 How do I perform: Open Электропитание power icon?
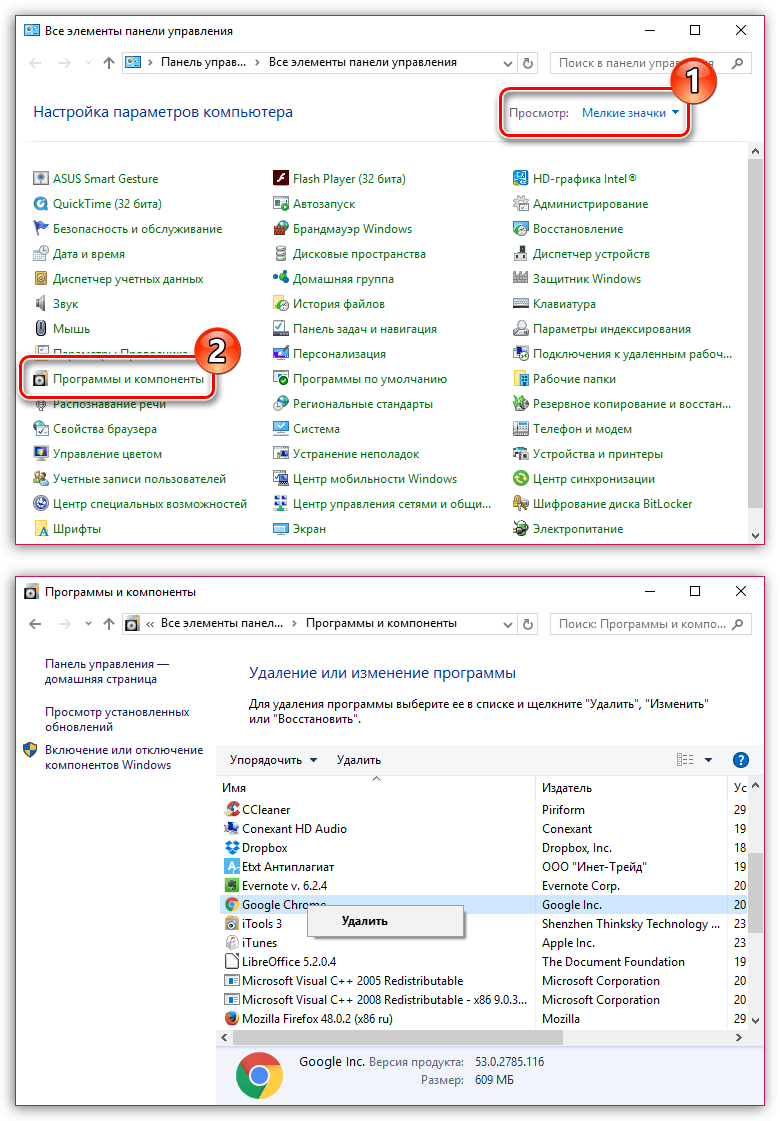click(520, 529)
